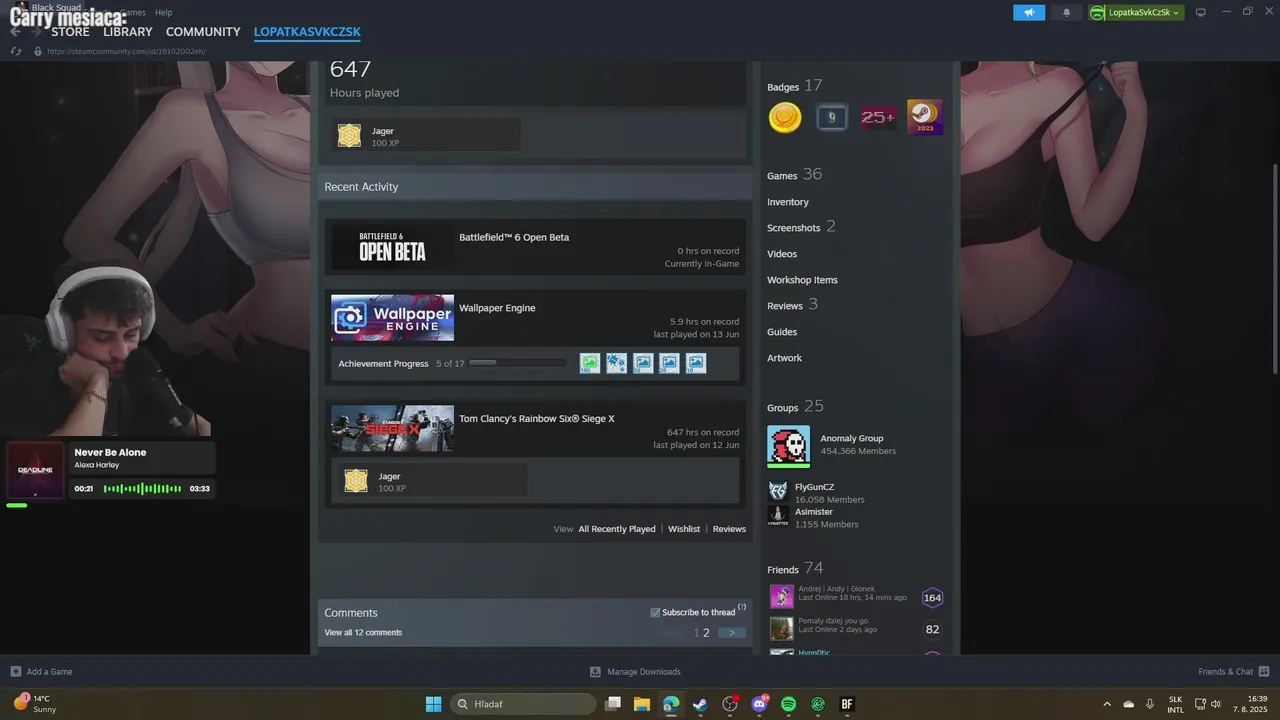1280x720 pixels.
Task: Click the first Wallpaper Engine achievement icon
Action: coord(590,363)
